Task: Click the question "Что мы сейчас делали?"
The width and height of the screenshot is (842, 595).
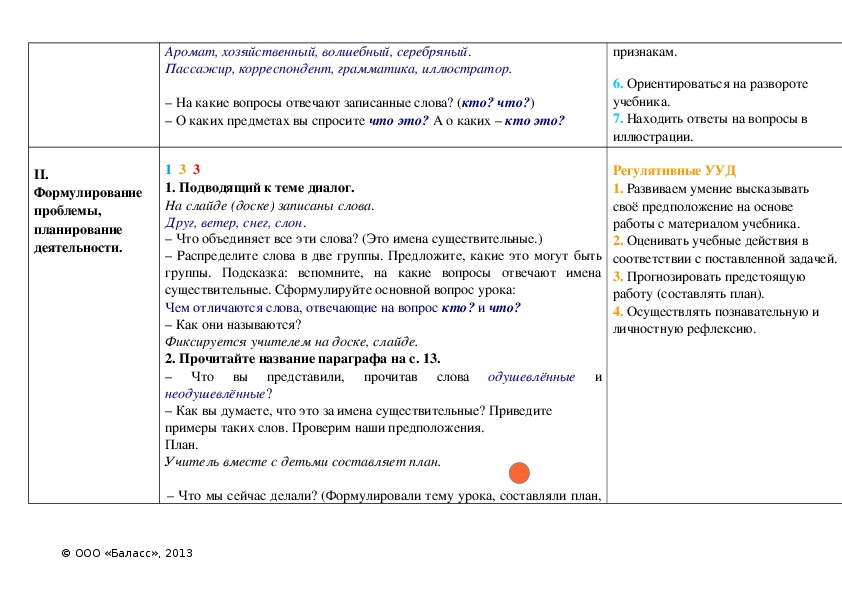Action: pos(248,496)
